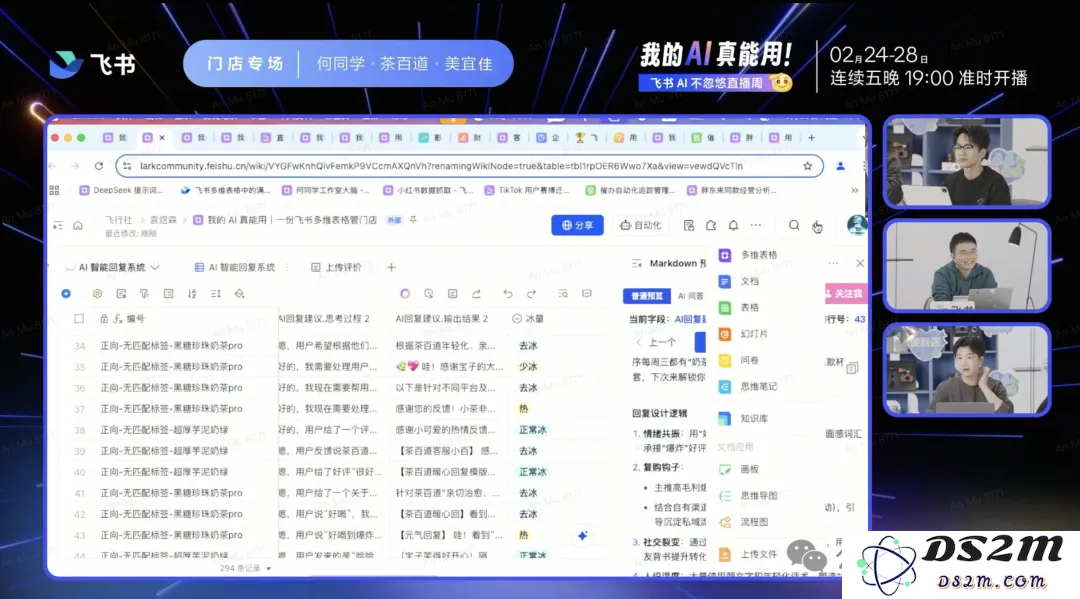Open the notifications bell icon

[x=734, y=225]
